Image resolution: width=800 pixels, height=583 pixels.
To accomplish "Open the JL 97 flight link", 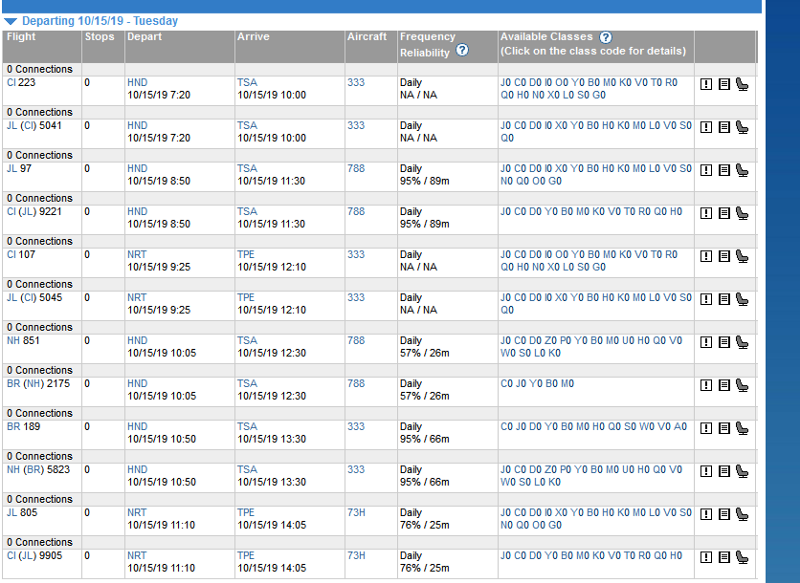I will pyautogui.click(x=19, y=168).
